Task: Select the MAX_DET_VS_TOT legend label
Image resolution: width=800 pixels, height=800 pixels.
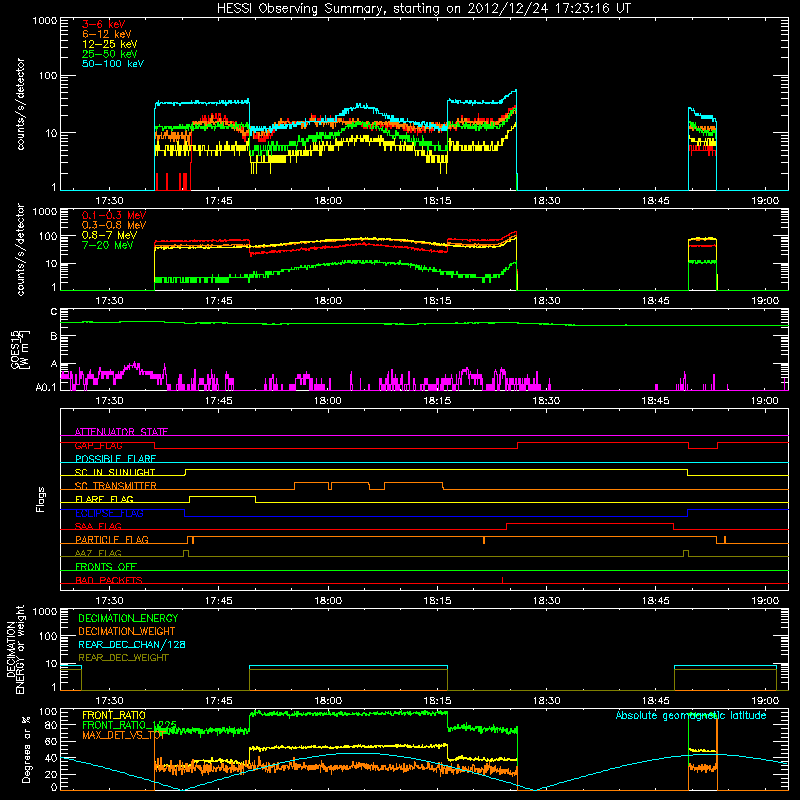Action: 123,735
